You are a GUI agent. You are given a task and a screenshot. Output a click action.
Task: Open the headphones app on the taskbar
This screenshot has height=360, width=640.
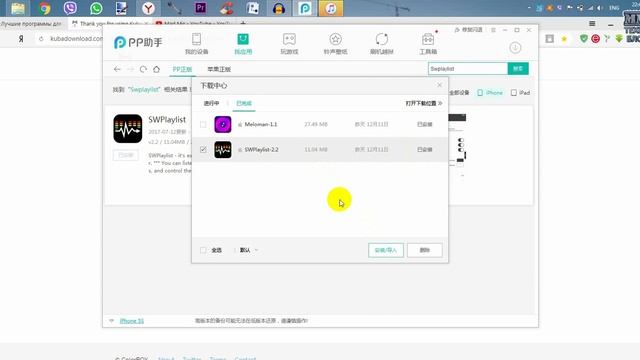[x=279, y=8]
